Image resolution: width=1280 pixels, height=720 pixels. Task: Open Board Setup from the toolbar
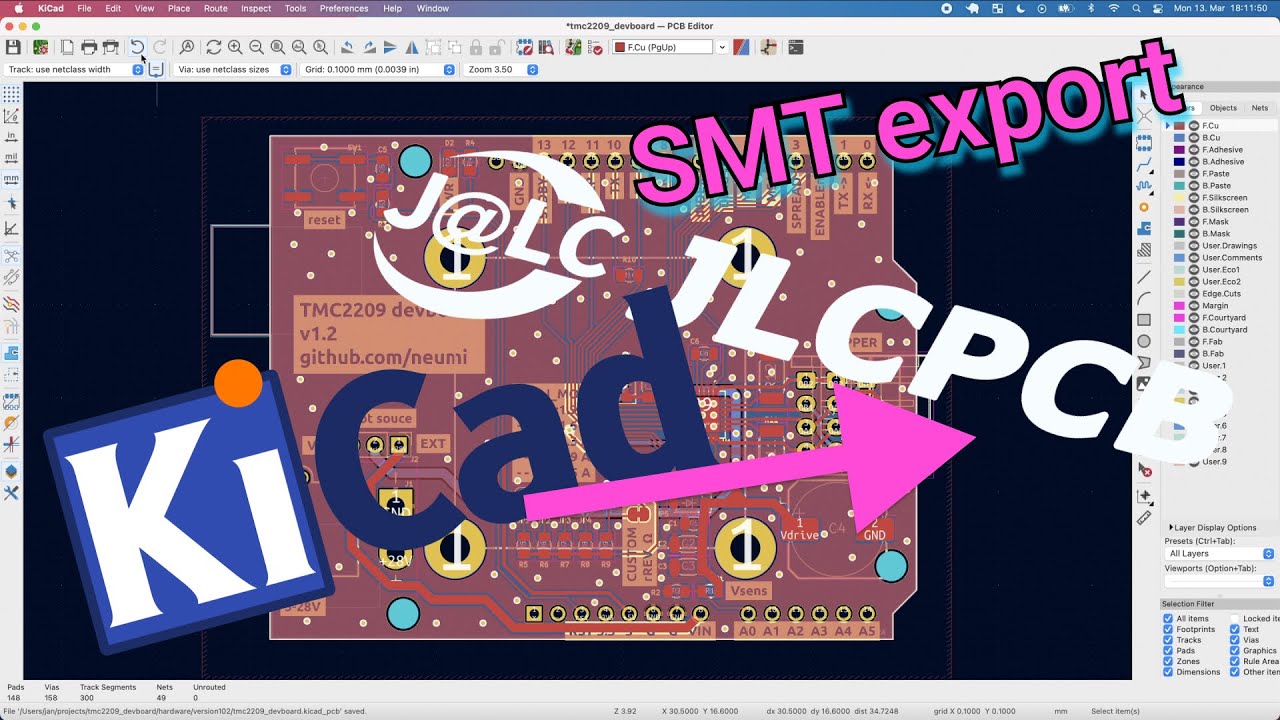pyautogui.click(x=41, y=47)
